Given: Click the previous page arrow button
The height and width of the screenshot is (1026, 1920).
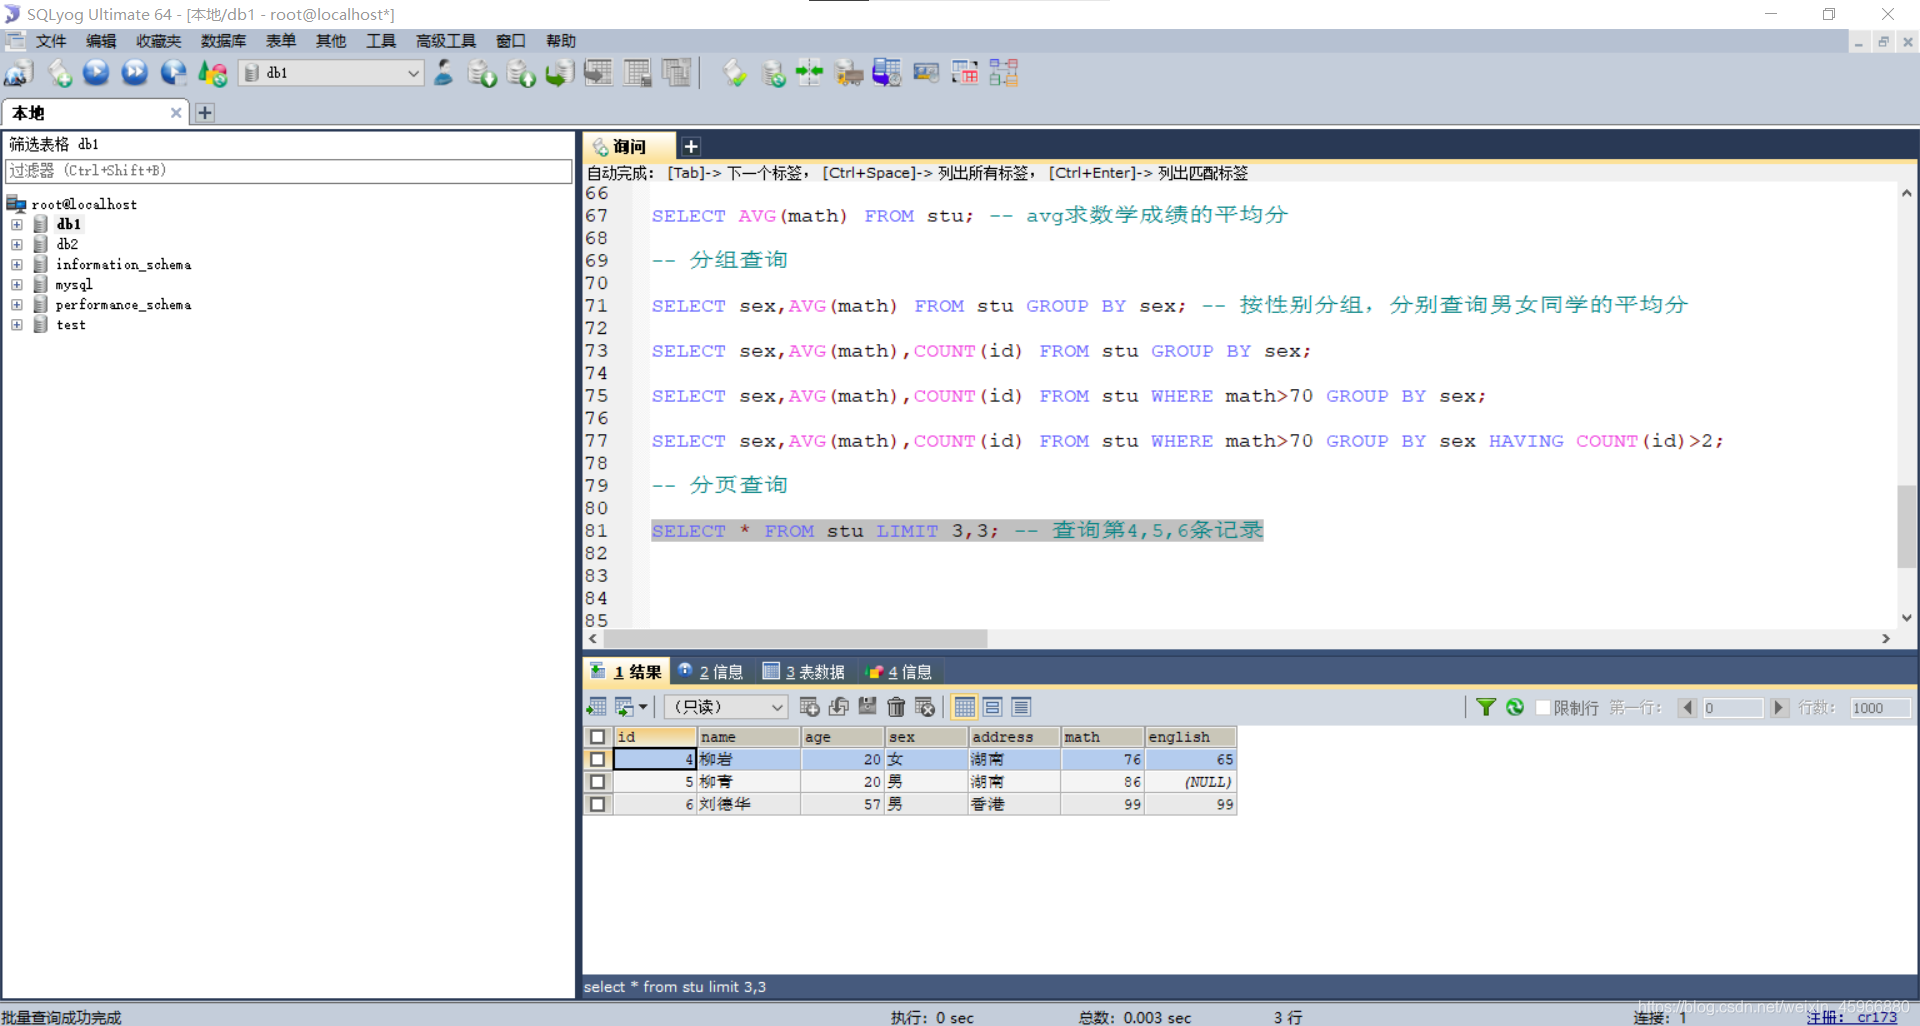Looking at the screenshot, I should point(1688,708).
